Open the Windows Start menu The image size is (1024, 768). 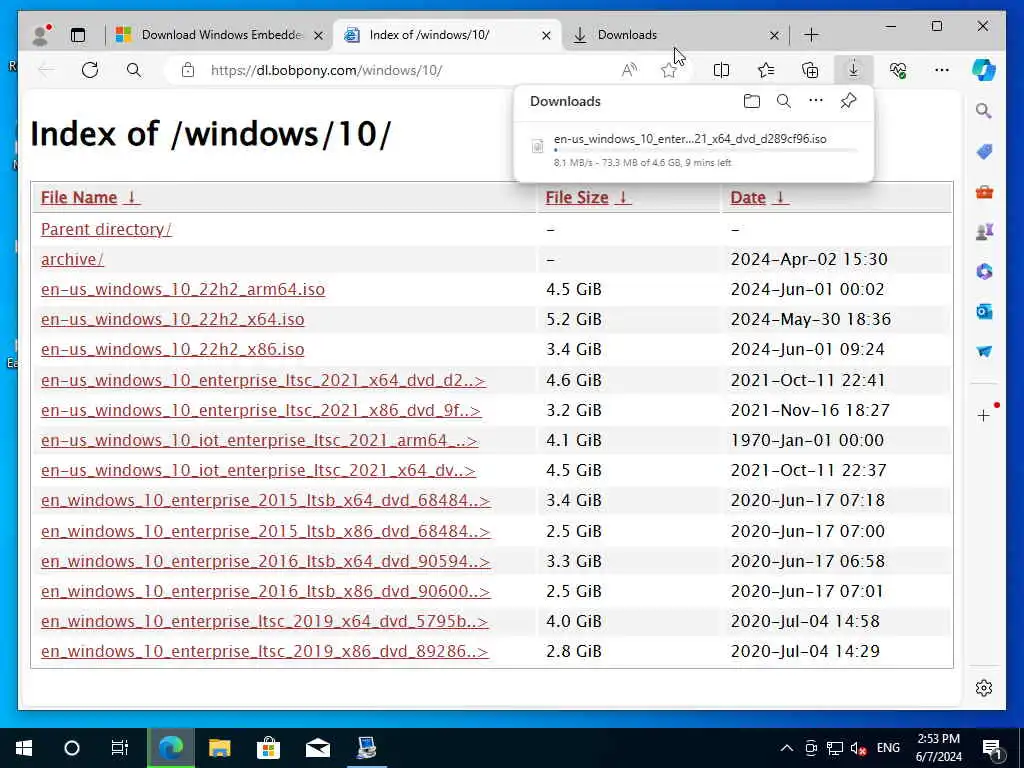24,748
